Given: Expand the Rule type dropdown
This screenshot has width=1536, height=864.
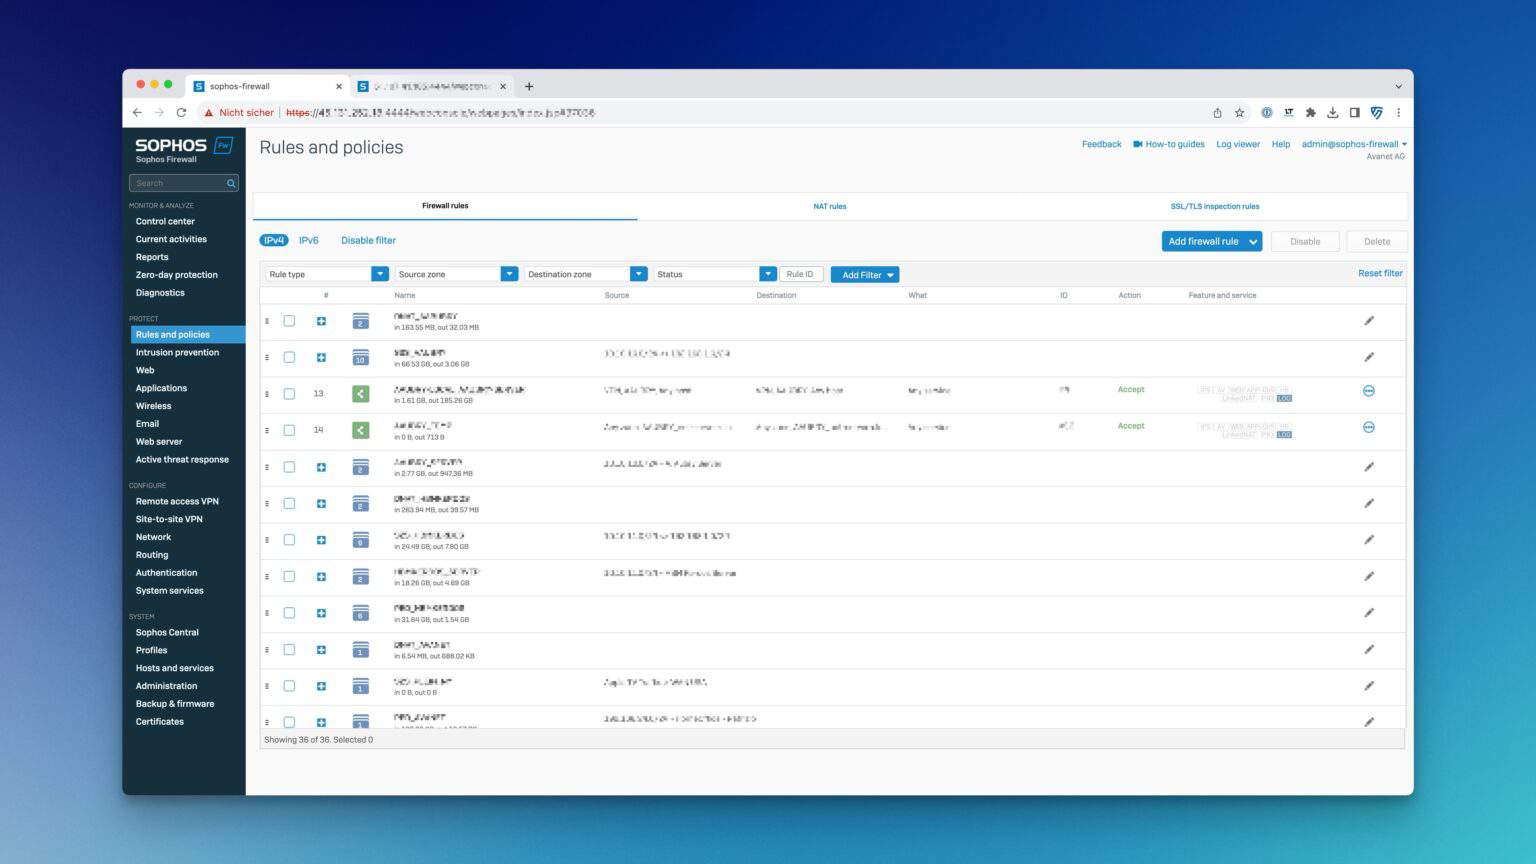Looking at the screenshot, I should (x=380, y=273).
